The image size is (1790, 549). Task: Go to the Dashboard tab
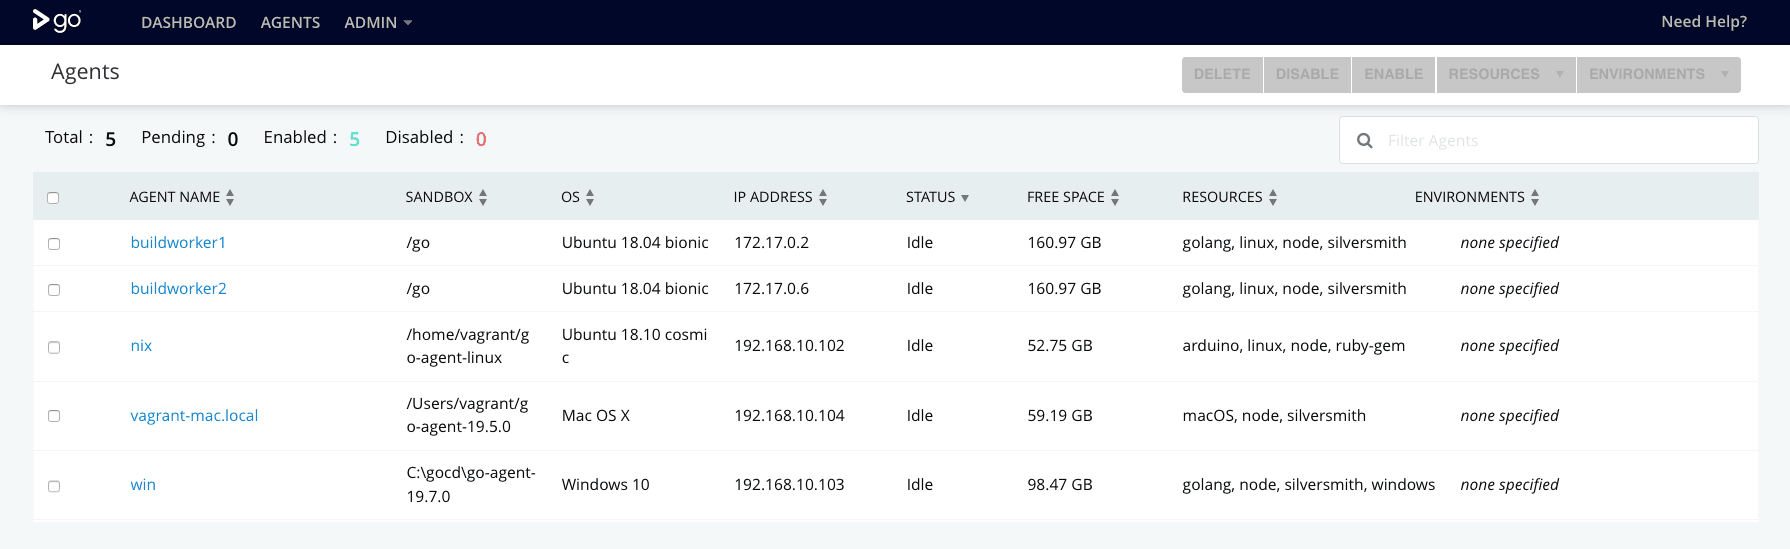tap(188, 22)
